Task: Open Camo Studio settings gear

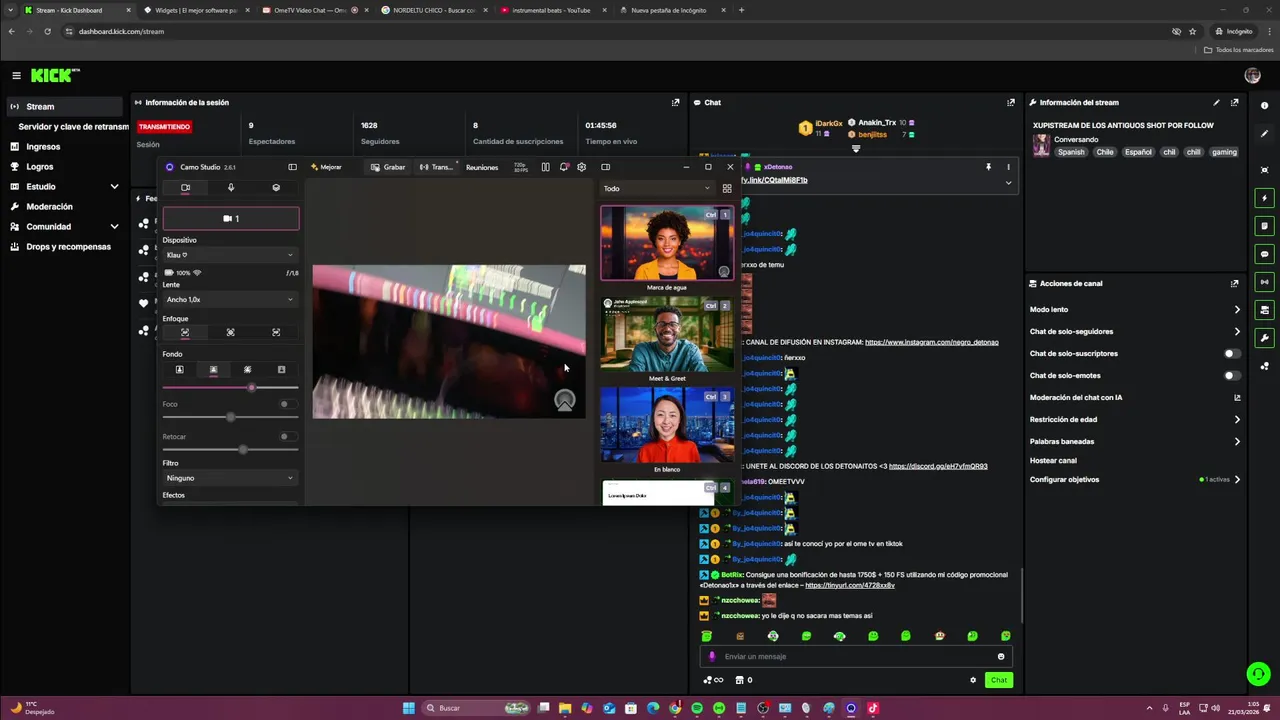Action: tap(582, 167)
